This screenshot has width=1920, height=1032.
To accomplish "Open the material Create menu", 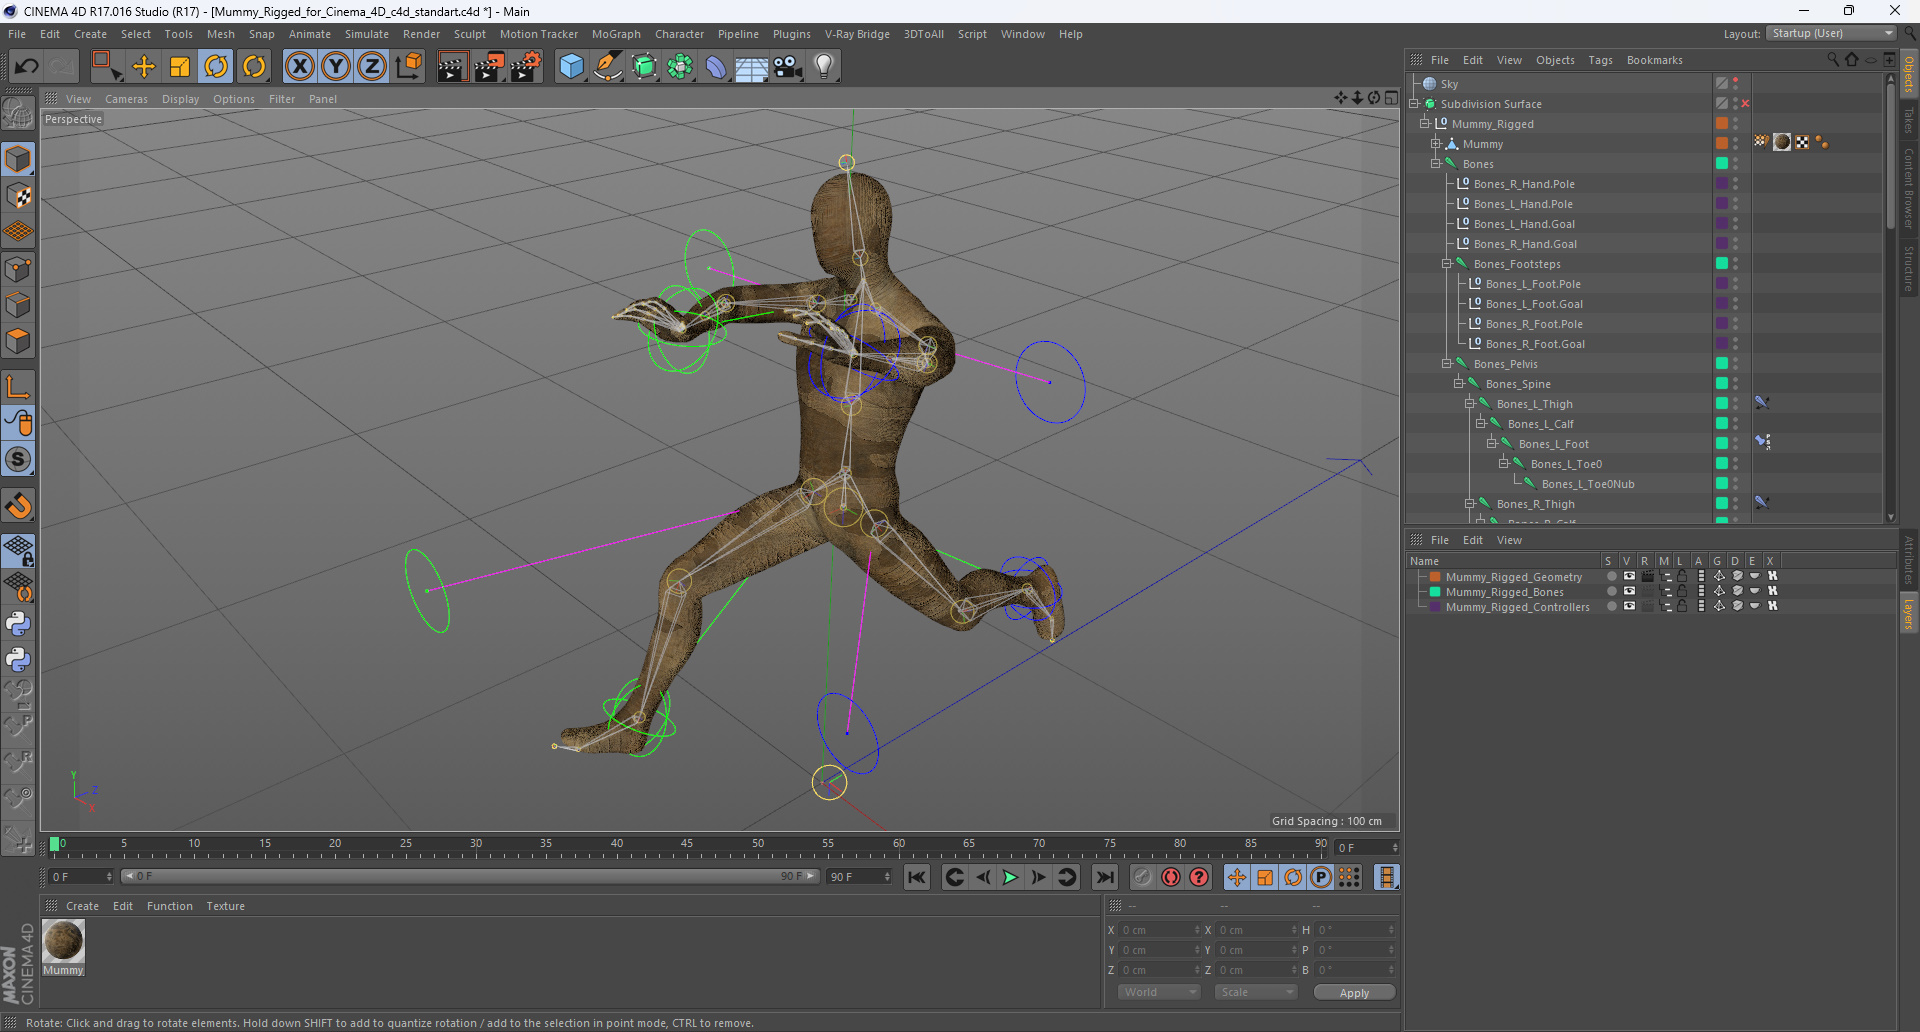I will [82, 906].
